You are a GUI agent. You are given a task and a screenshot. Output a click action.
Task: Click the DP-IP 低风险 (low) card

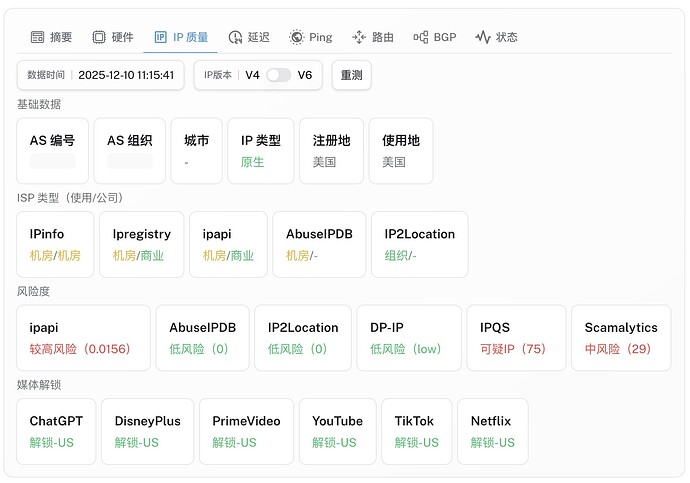pyautogui.click(x=409, y=338)
